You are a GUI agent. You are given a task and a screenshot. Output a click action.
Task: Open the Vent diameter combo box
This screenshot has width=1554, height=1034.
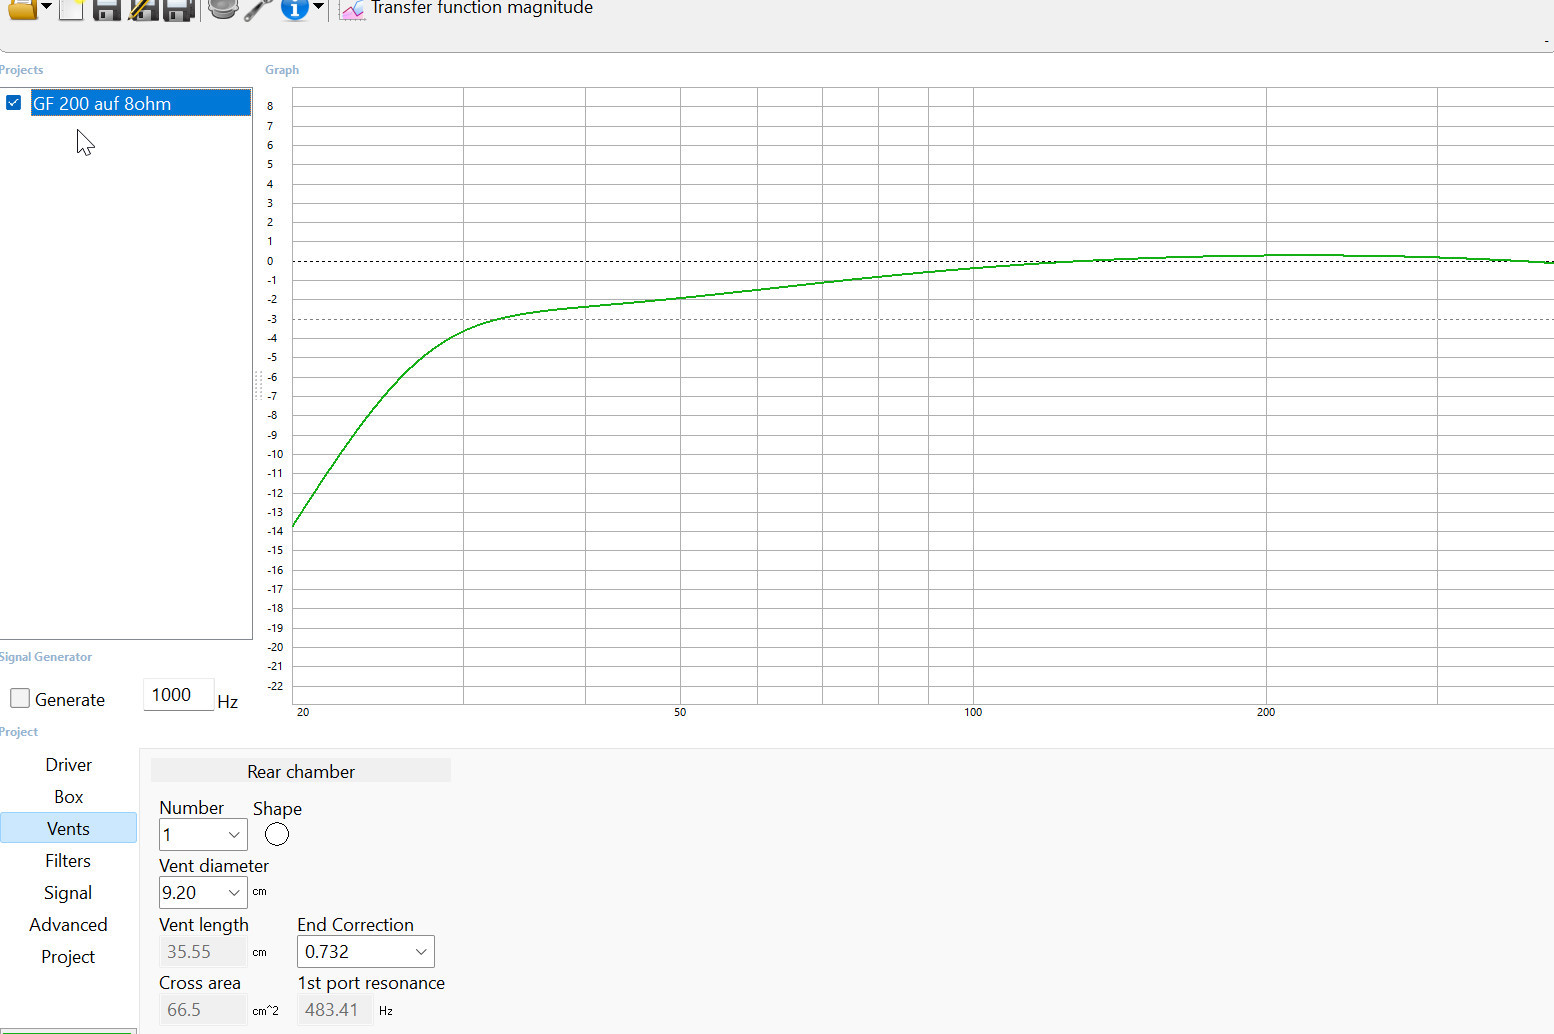(233, 893)
